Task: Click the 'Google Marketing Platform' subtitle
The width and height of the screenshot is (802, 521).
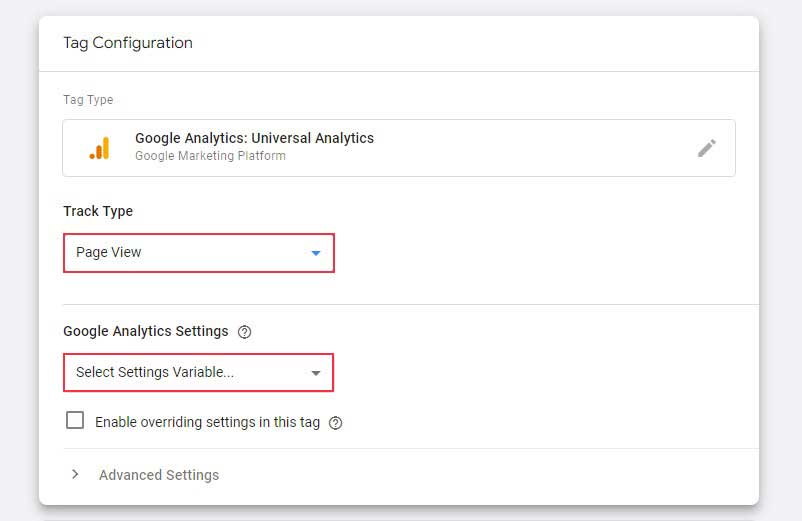Action: tap(210, 156)
